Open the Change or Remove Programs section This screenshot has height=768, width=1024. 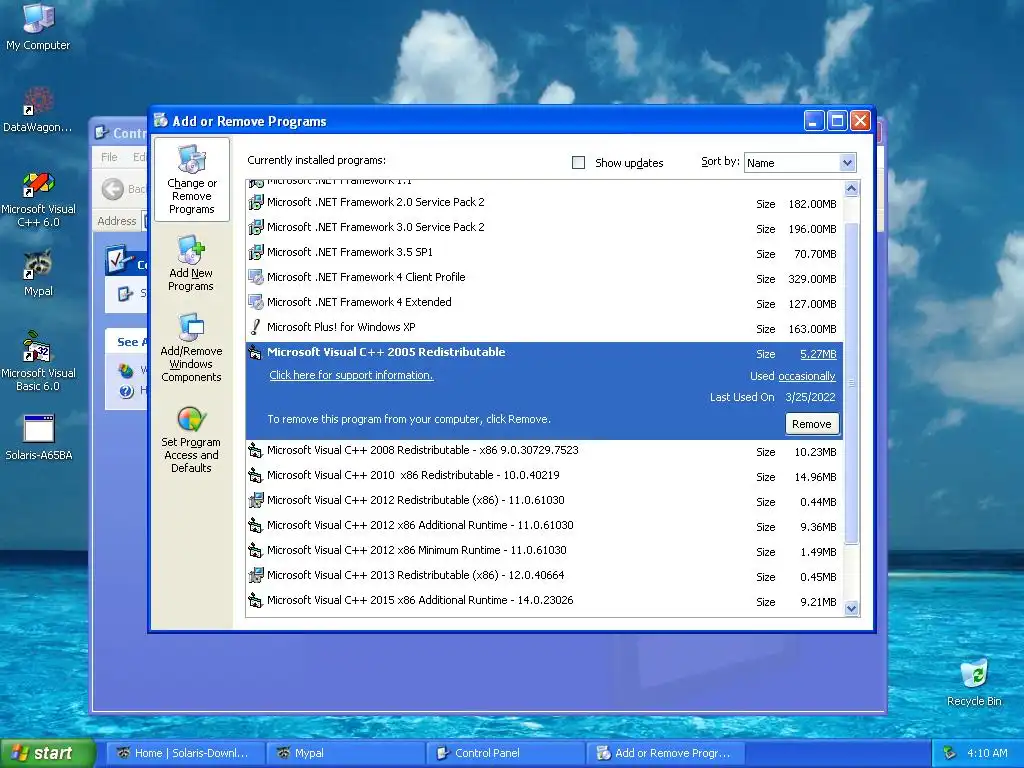[191, 179]
